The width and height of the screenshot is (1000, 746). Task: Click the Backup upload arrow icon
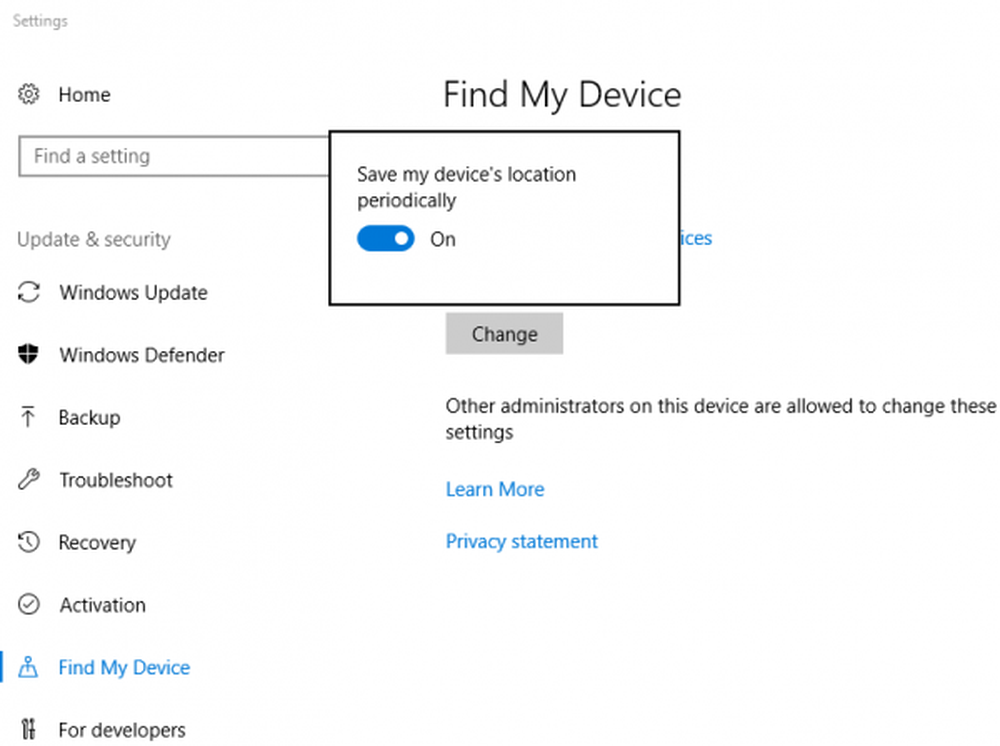[29, 418]
